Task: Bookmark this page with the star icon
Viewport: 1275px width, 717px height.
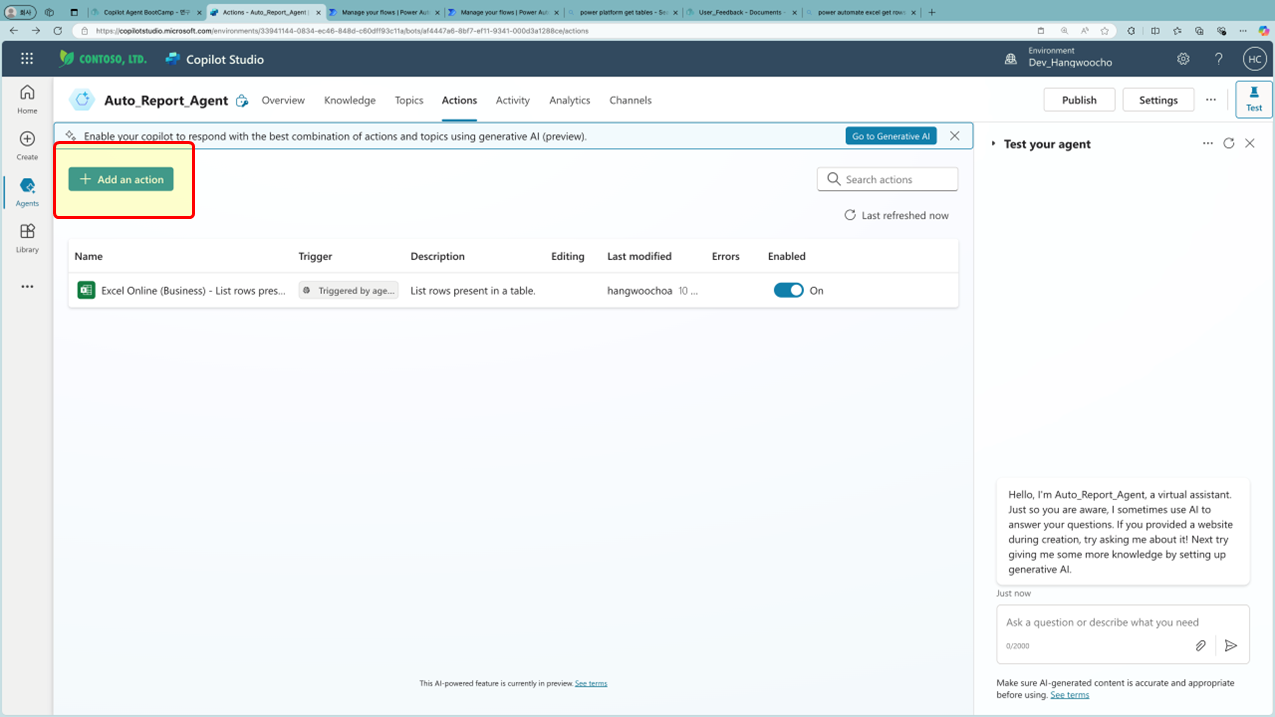Action: [x=1105, y=31]
